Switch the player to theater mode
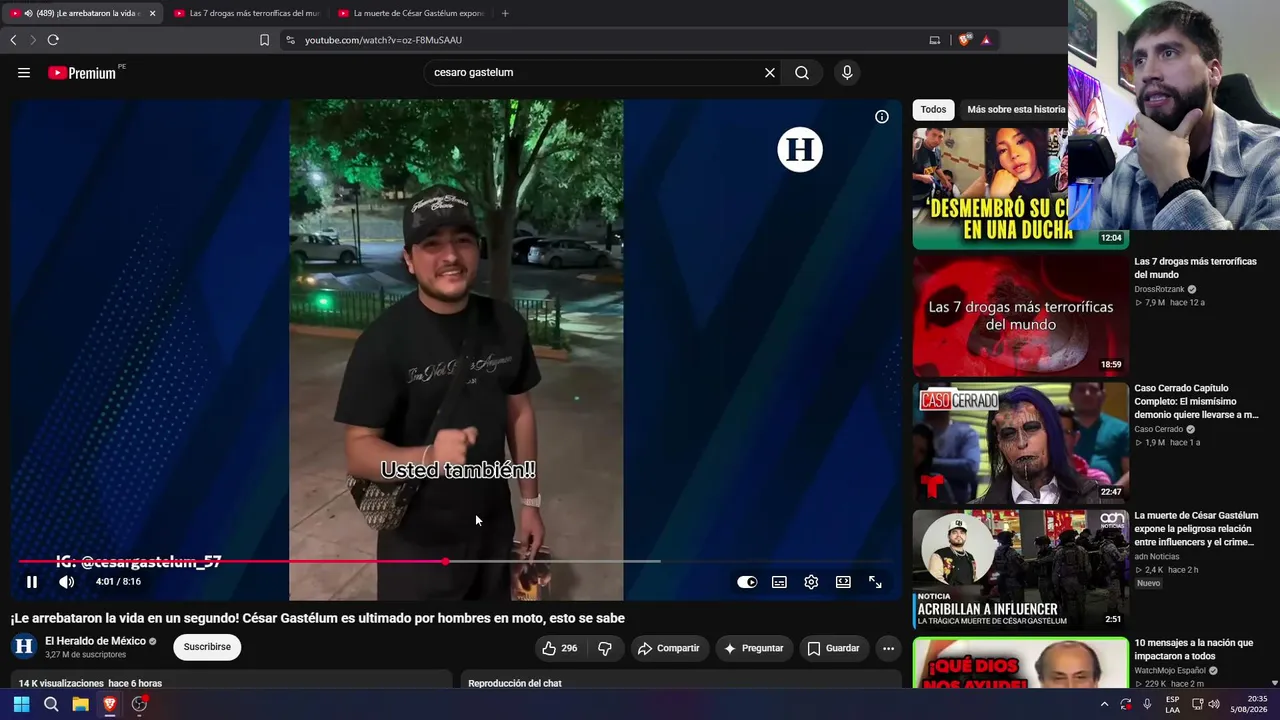The image size is (1280, 720). [843, 582]
